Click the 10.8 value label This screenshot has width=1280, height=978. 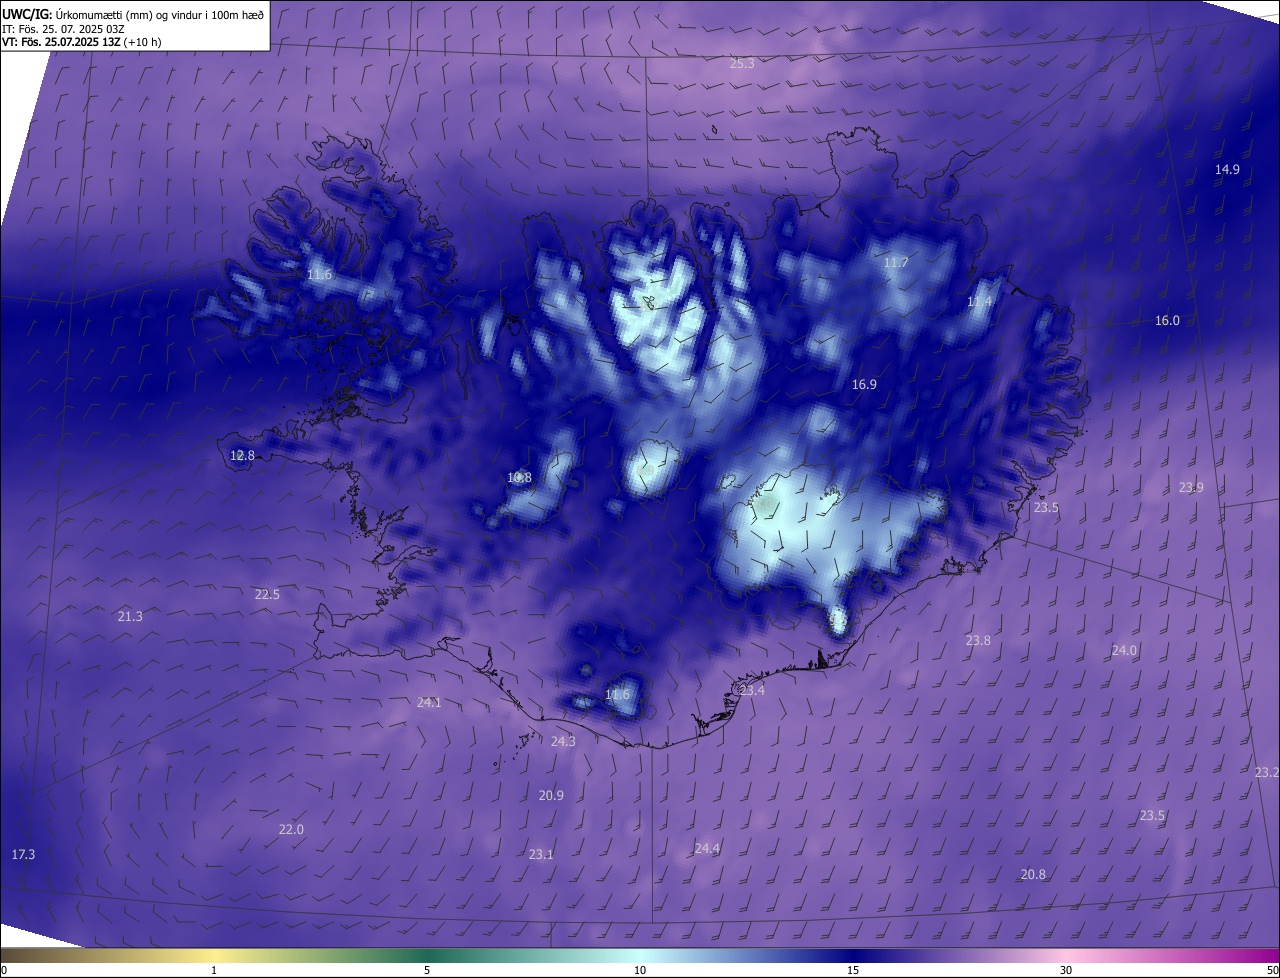coord(519,477)
